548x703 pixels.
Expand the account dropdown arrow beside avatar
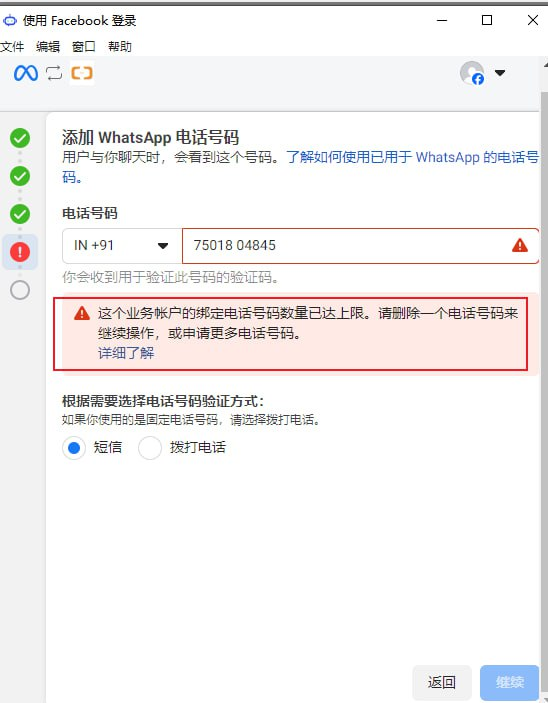(x=500, y=73)
